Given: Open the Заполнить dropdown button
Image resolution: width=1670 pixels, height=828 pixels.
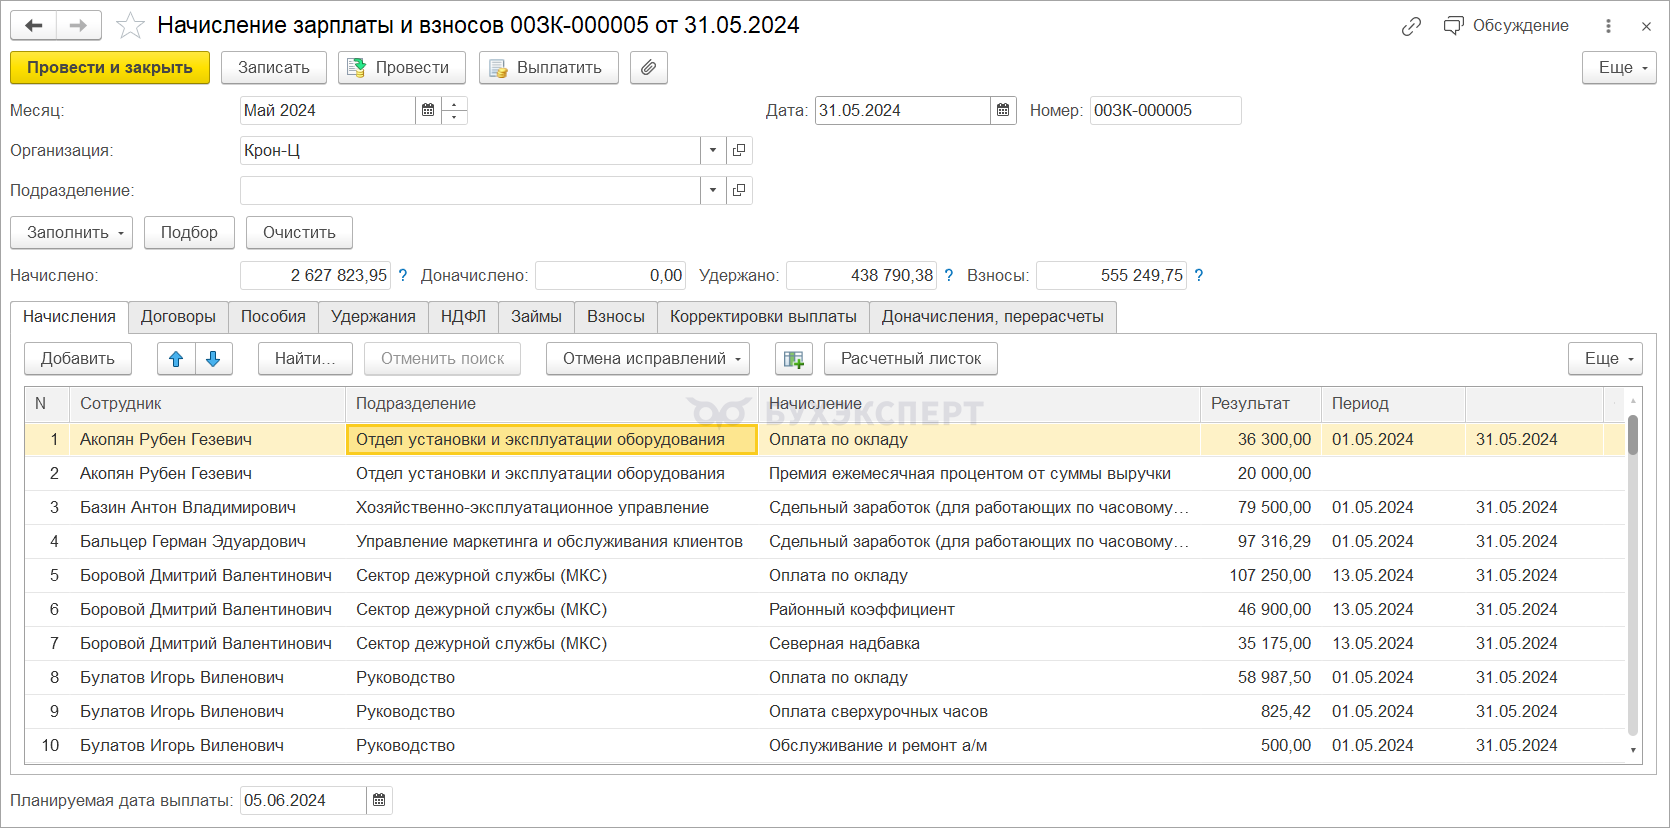Looking at the screenshot, I should click(x=71, y=233).
